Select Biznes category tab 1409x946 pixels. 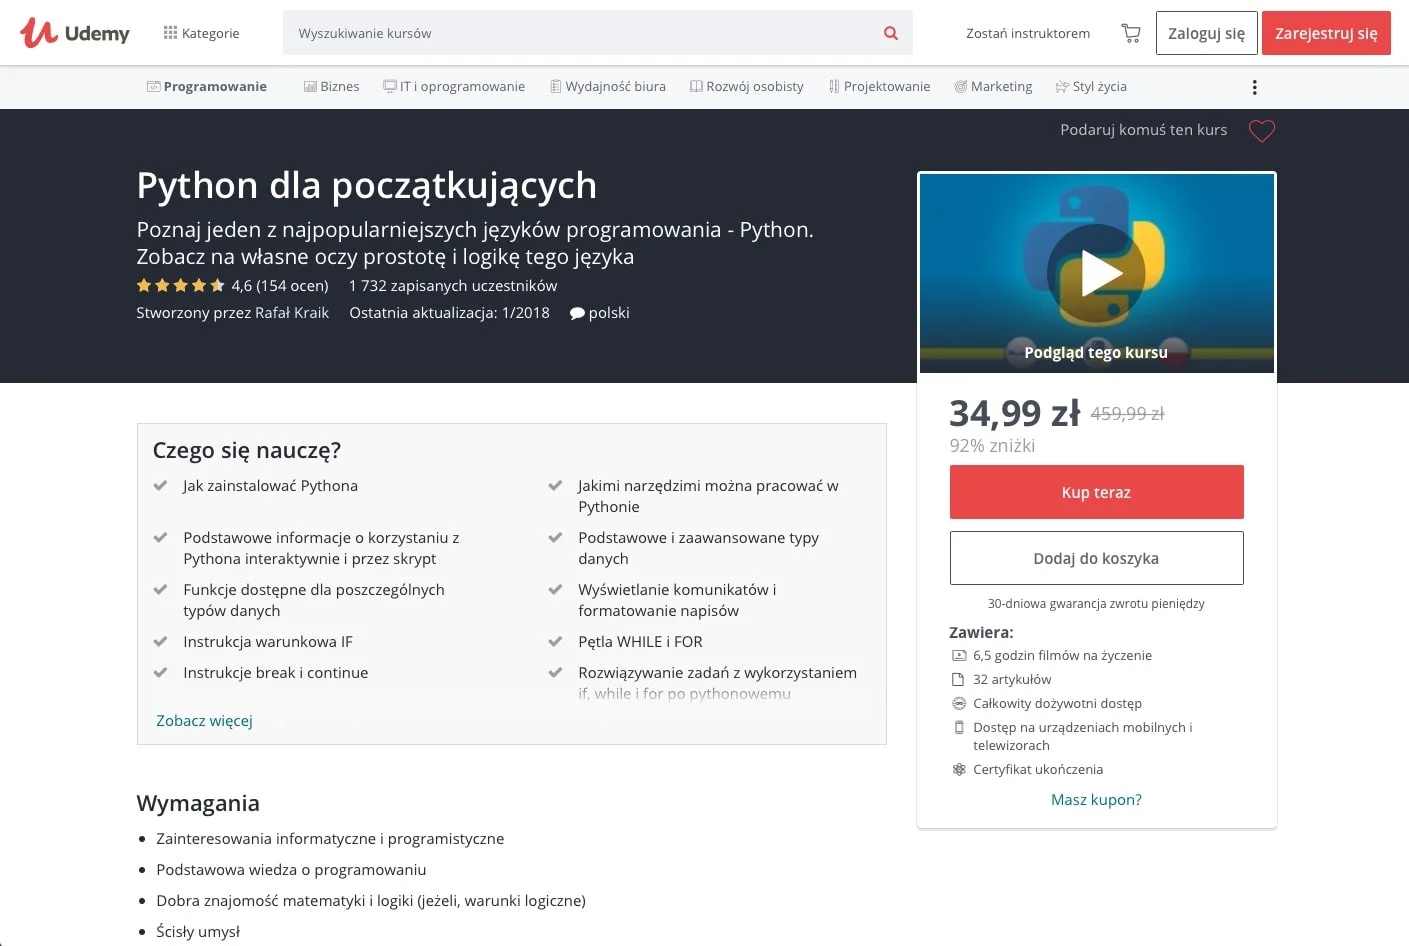point(331,87)
